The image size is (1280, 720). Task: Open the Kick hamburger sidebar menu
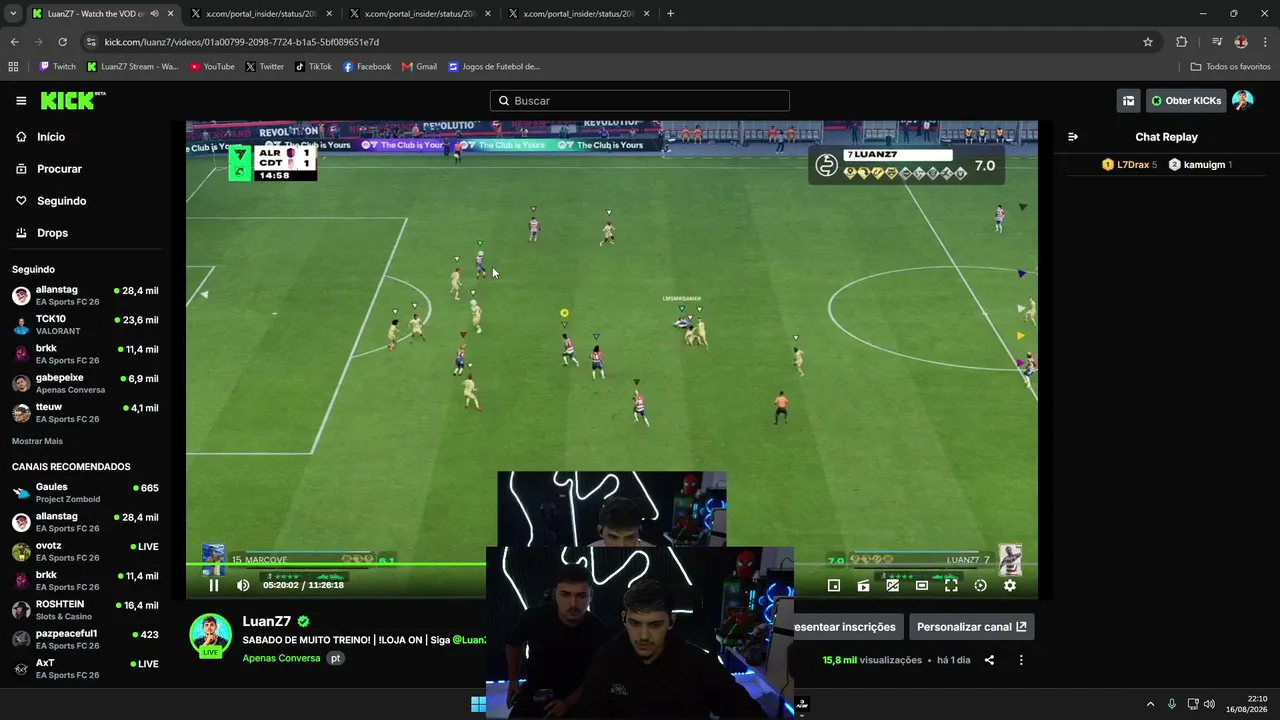[21, 100]
